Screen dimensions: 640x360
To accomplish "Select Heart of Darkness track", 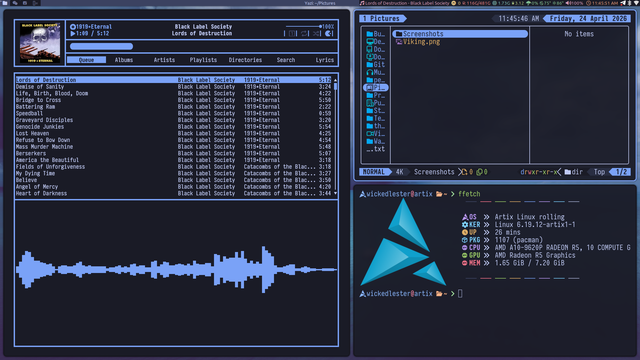I will pos(173,193).
